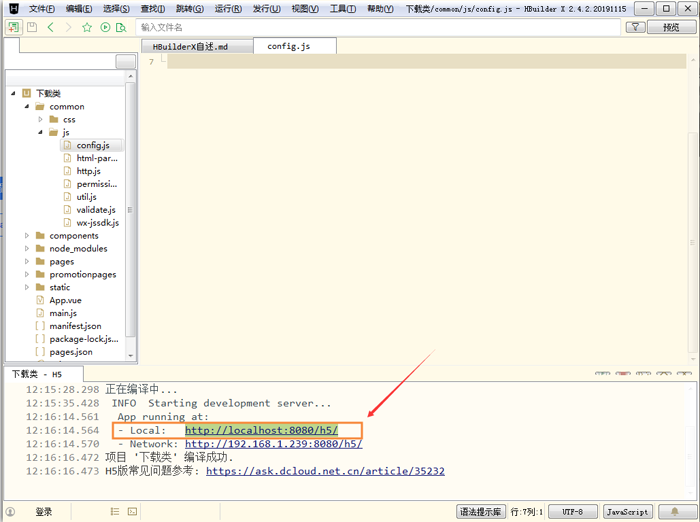Open the 文件(F) menu
This screenshot has width=700, height=522.
click(42, 9)
